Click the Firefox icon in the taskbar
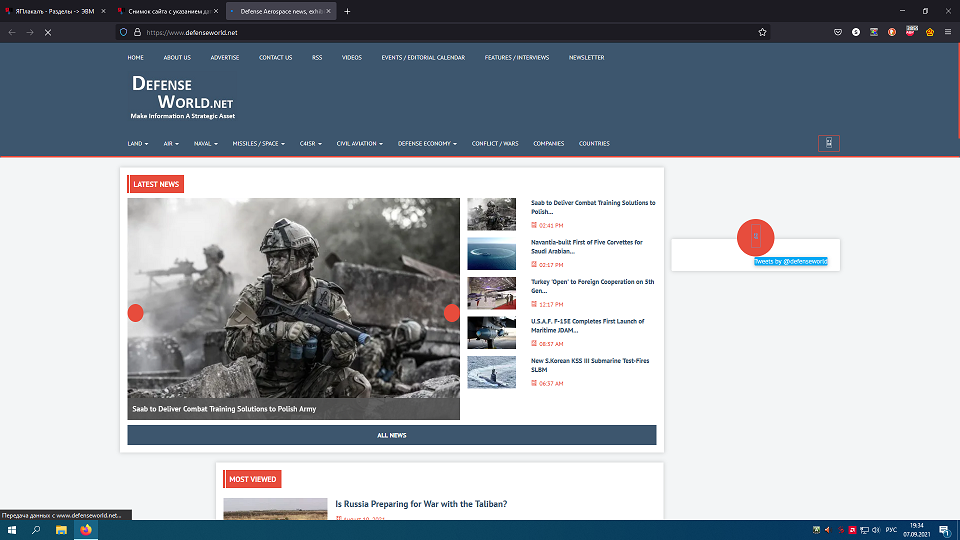 tap(86, 530)
